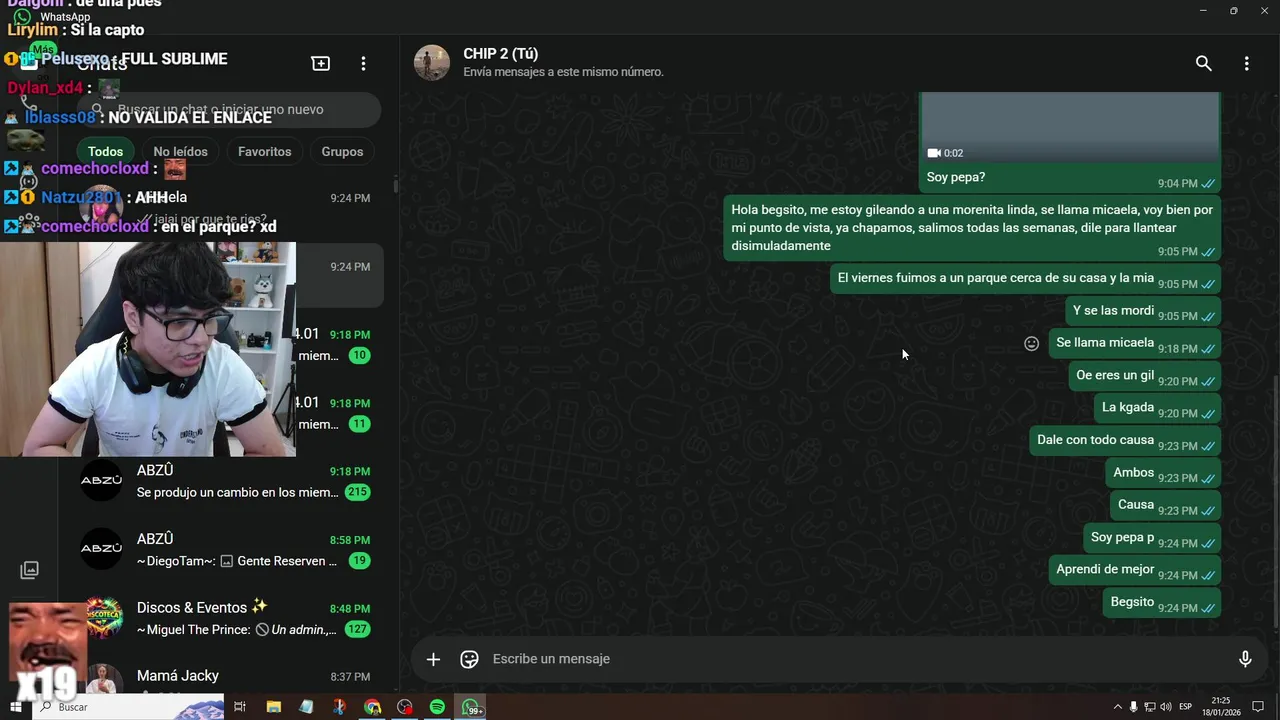Open the OBS recording icon on the taskbar
This screenshot has height=720, width=1280.
pos(404,707)
